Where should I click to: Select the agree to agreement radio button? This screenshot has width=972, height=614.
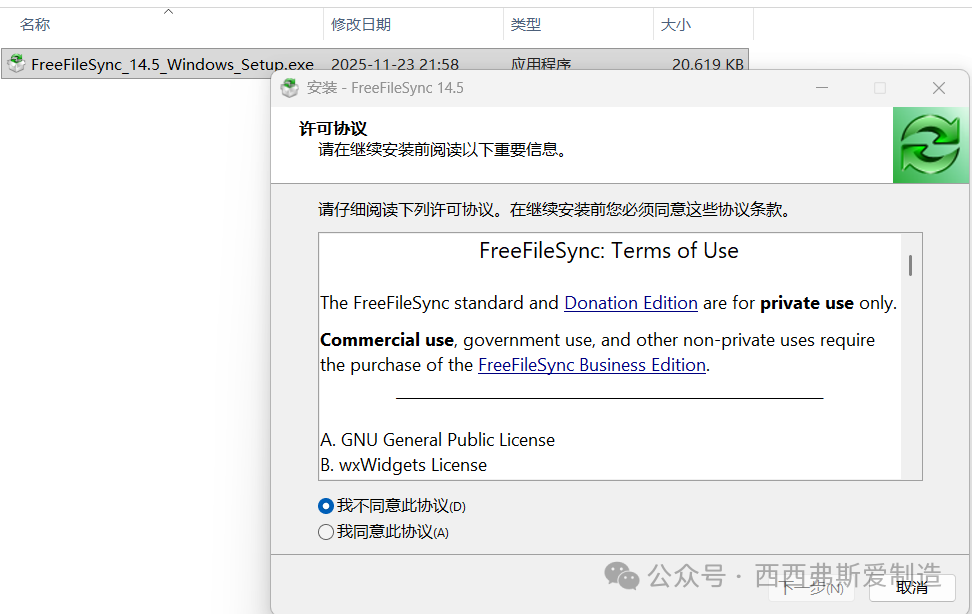(325, 532)
